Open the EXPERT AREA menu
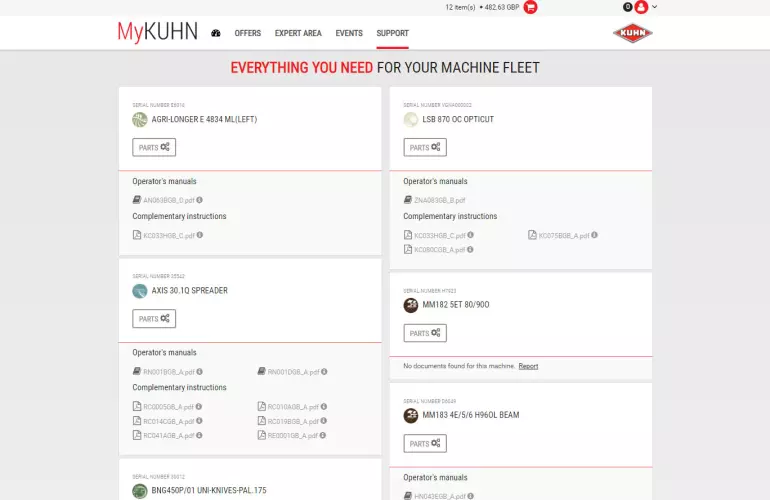770x500 pixels. click(x=298, y=33)
